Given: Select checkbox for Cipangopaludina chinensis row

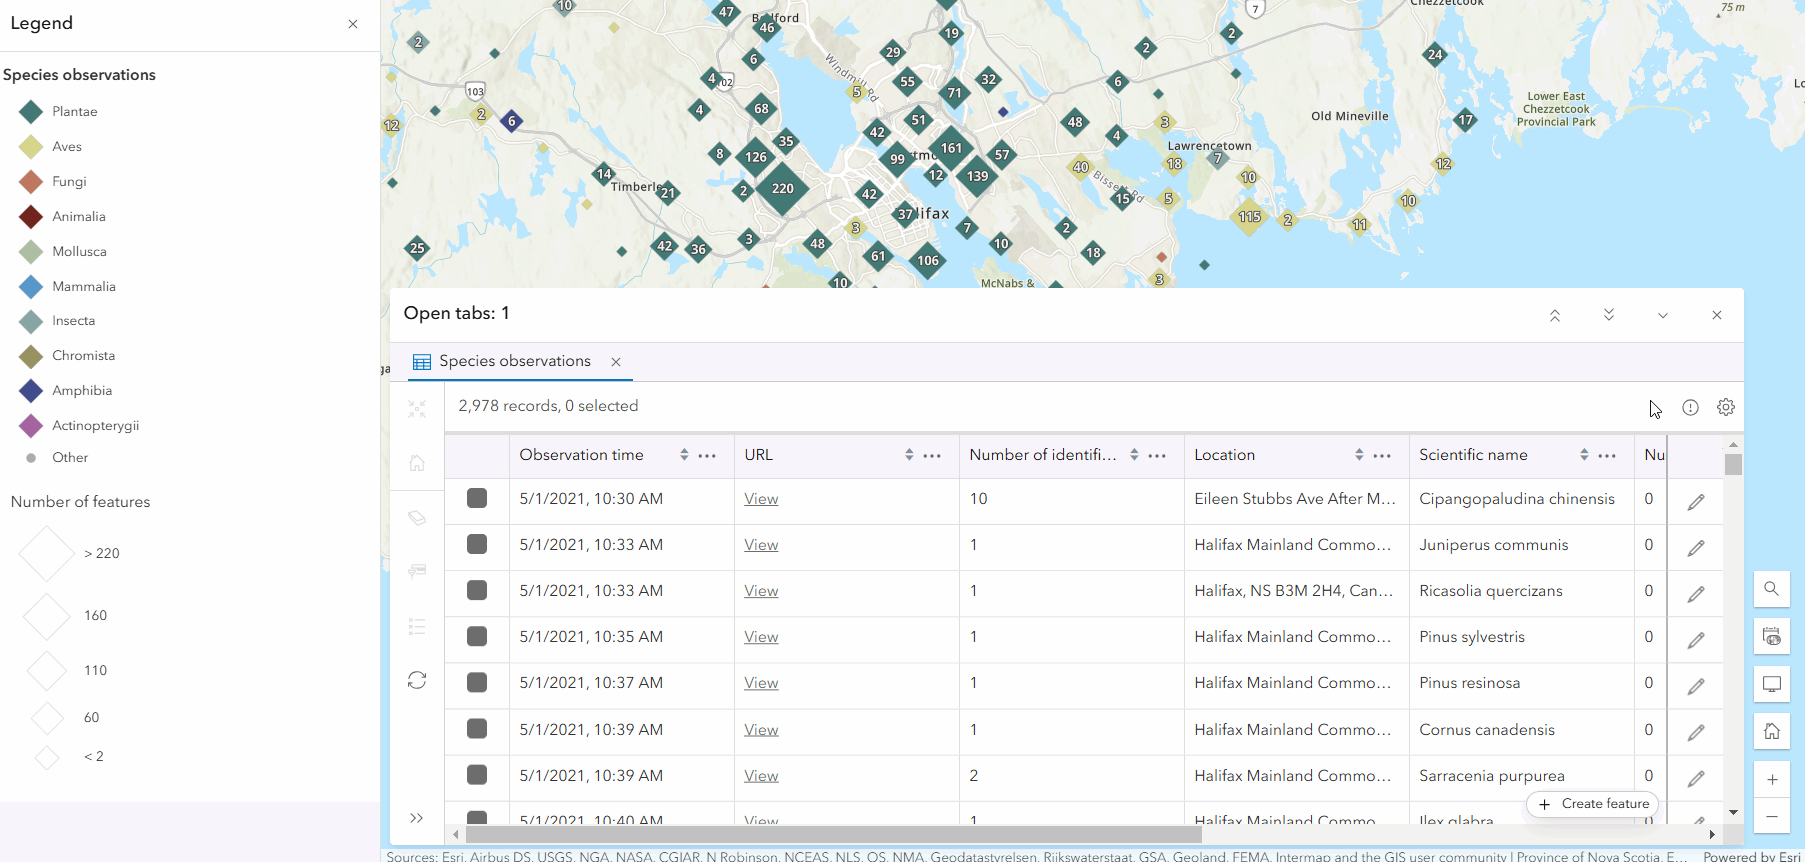Looking at the screenshot, I should (x=477, y=498).
